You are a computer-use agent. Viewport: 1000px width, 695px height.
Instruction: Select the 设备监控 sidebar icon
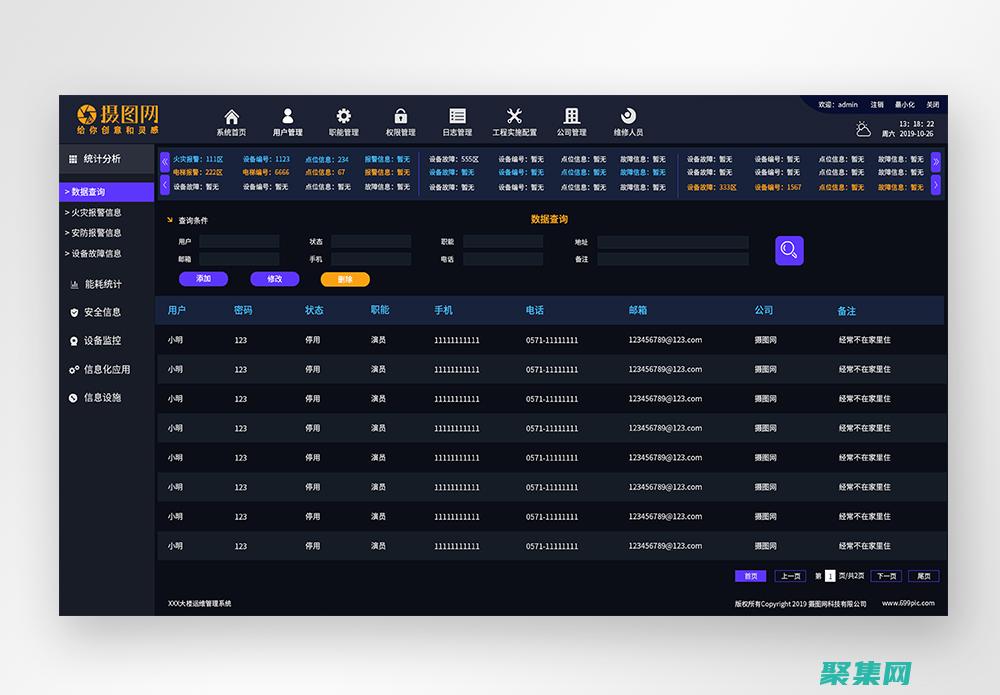point(75,340)
